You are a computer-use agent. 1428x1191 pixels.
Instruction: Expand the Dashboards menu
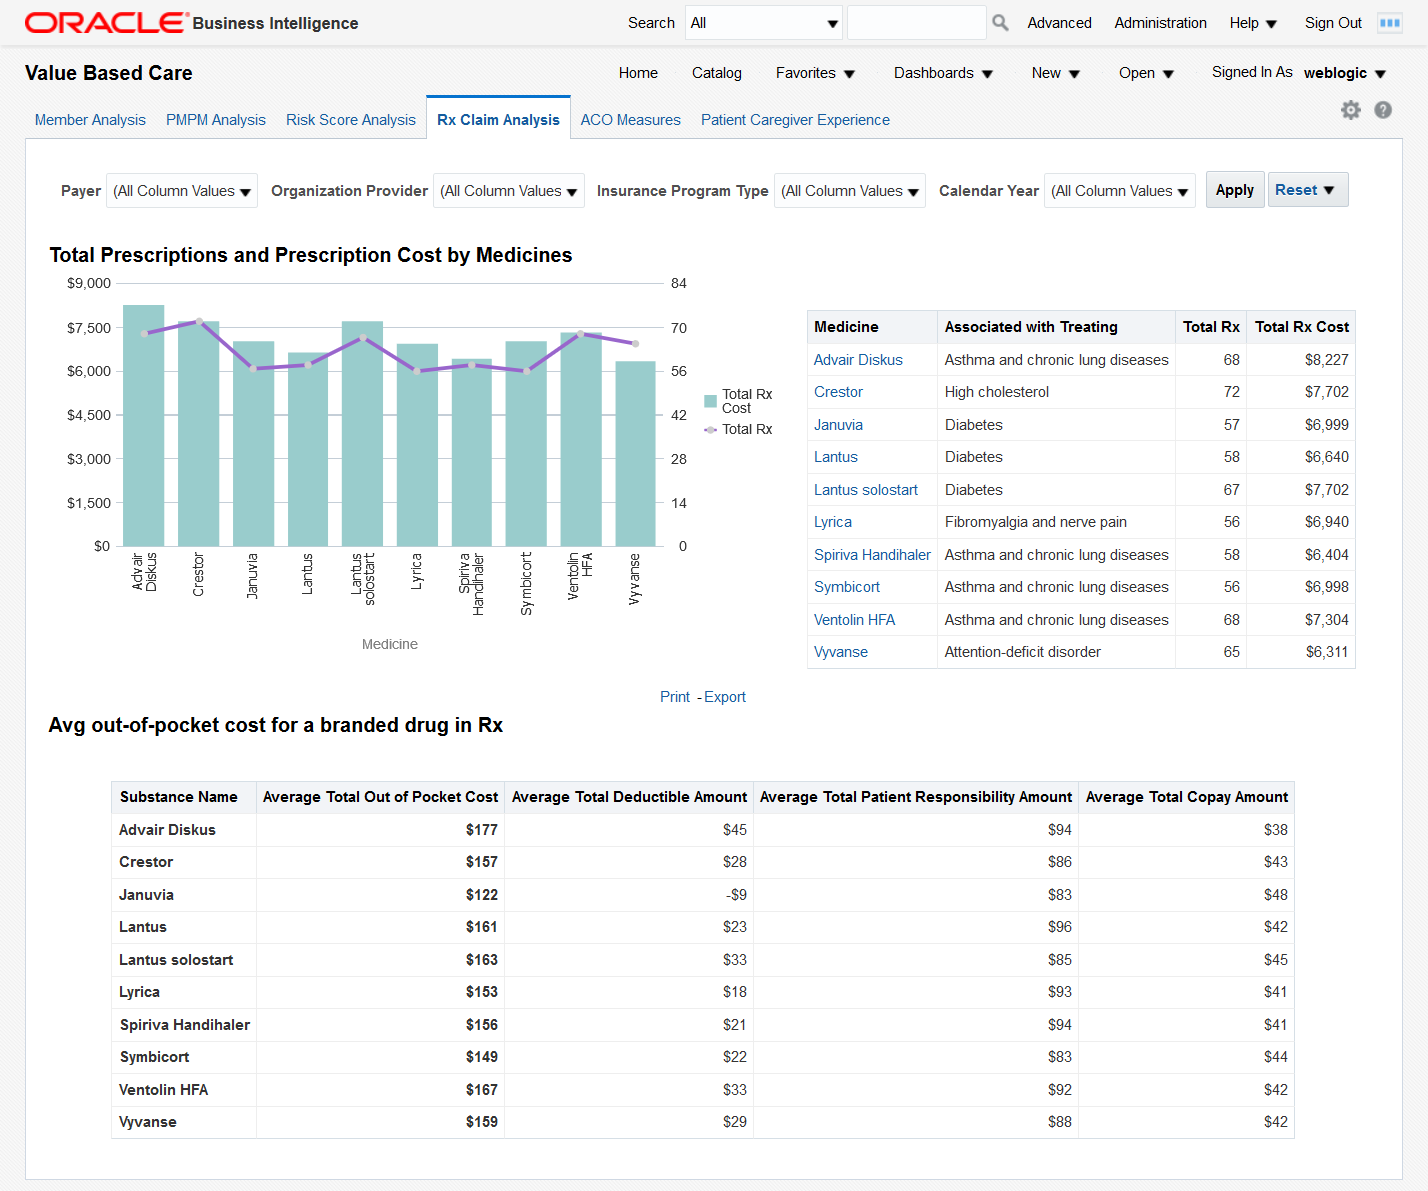pos(943,73)
